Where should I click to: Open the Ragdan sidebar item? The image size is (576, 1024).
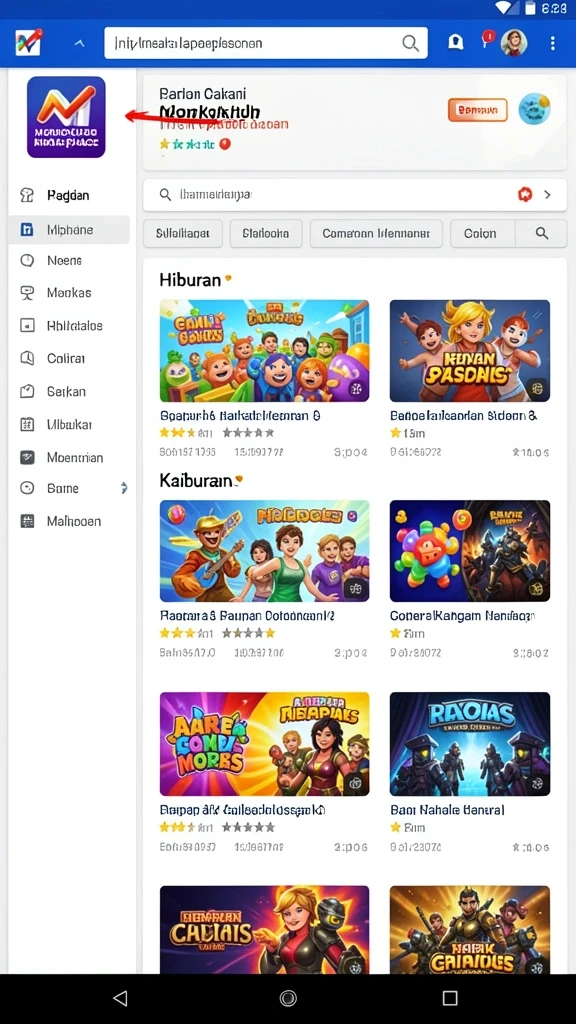(69, 195)
